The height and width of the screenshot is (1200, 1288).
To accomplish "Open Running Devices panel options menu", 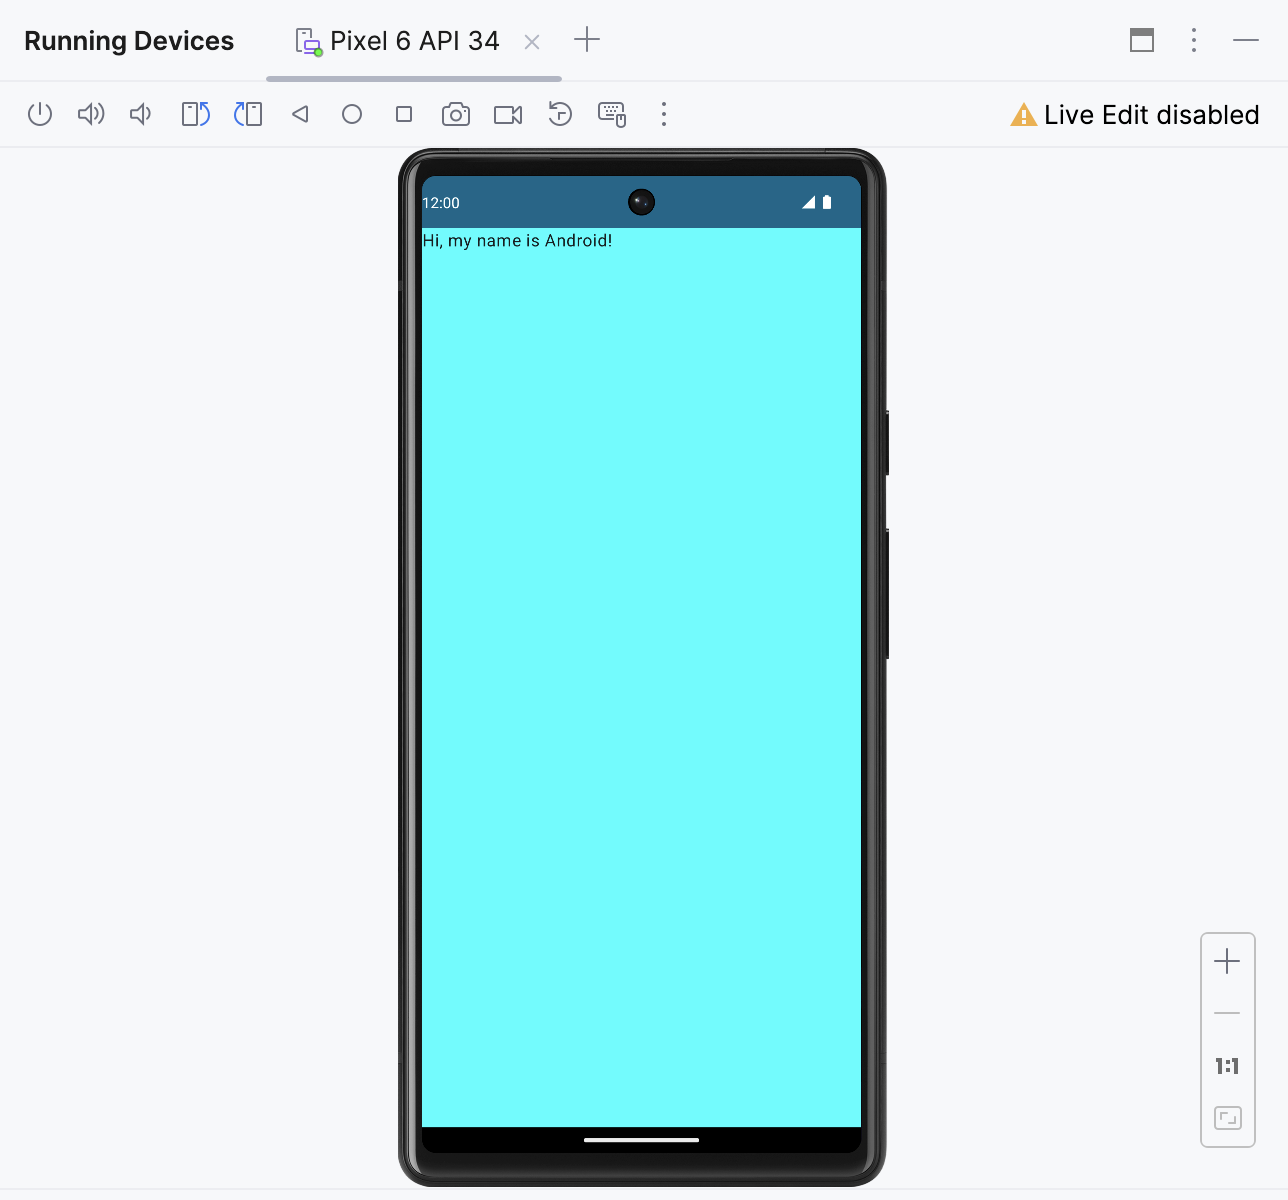I will click(1194, 40).
